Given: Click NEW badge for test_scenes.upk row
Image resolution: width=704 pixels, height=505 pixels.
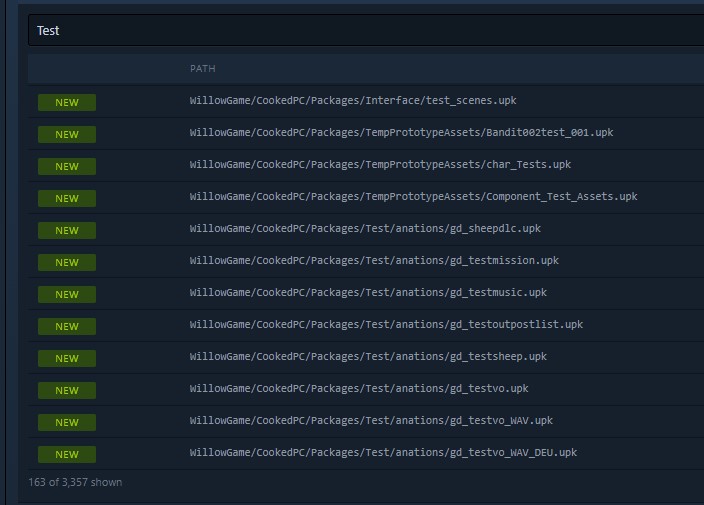Looking at the screenshot, I should pyautogui.click(x=67, y=102).
